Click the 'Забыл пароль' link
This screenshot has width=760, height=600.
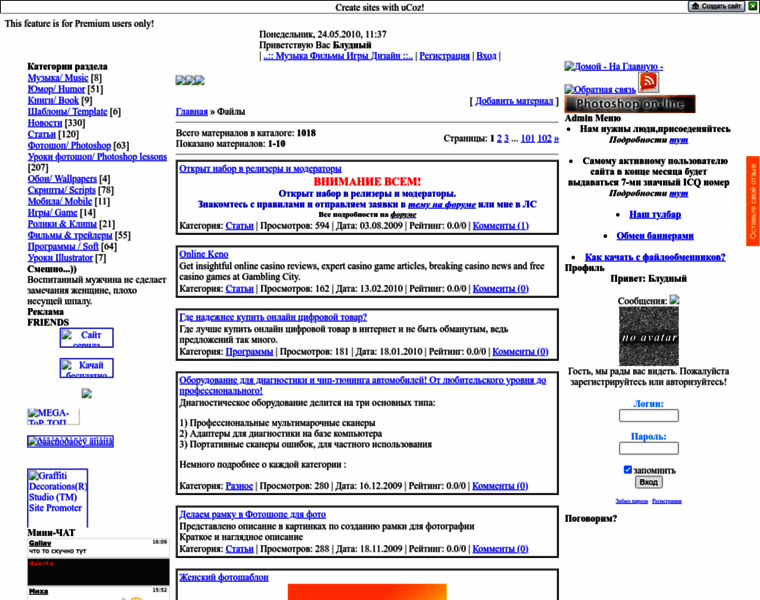pos(632,501)
